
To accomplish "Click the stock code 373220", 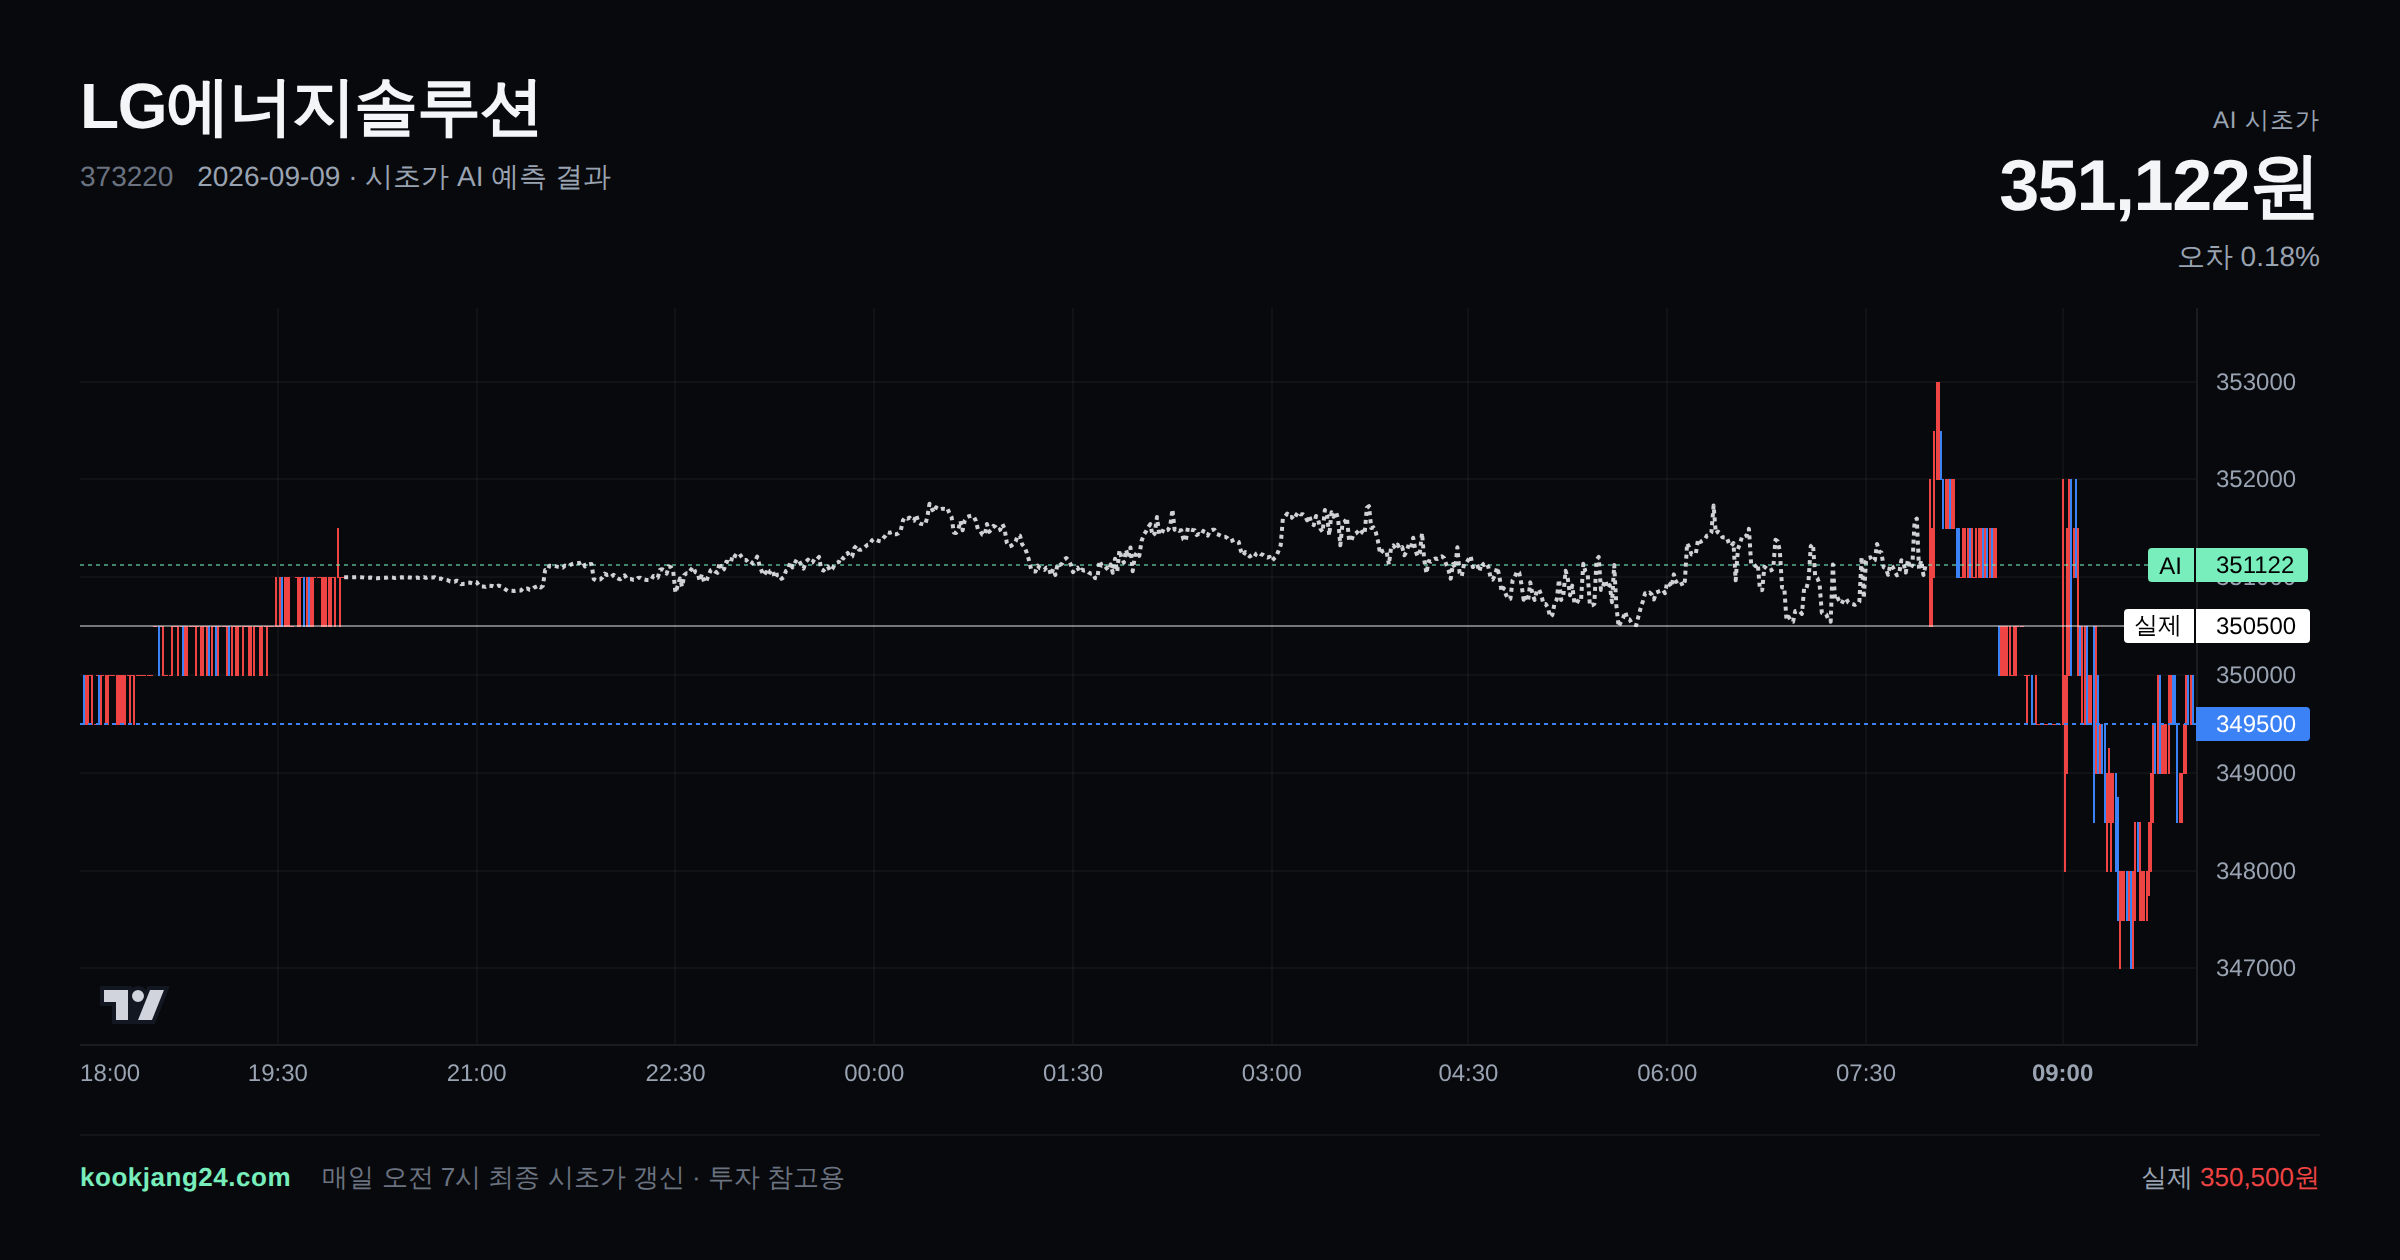I will tap(126, 177).
